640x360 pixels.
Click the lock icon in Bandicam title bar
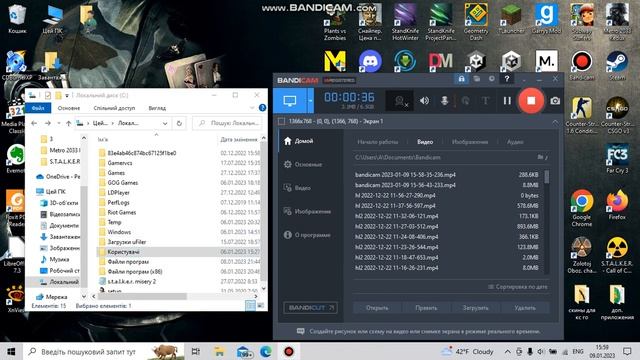461,79
